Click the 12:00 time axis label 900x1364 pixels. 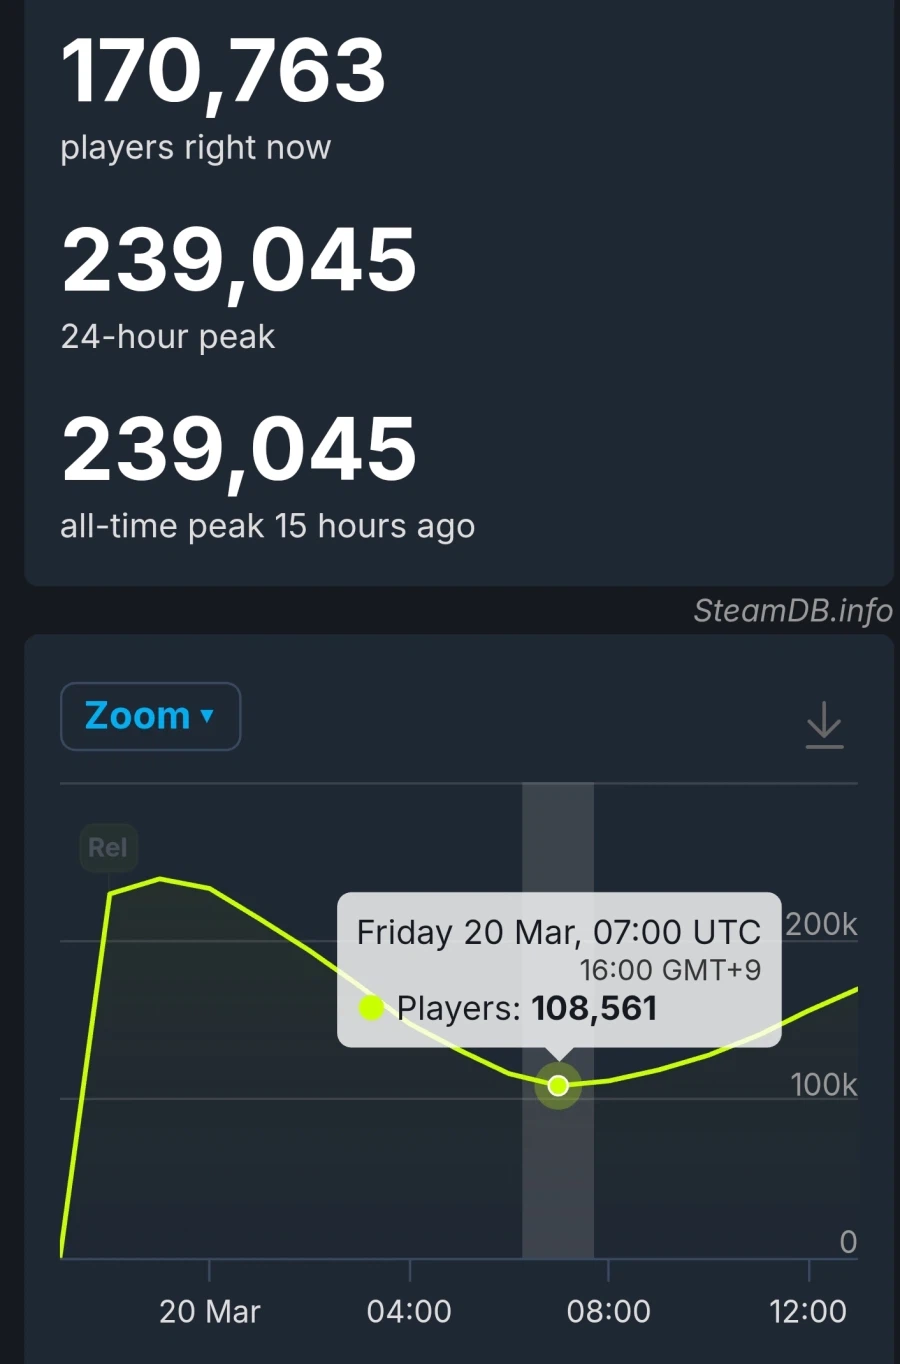808,1311
